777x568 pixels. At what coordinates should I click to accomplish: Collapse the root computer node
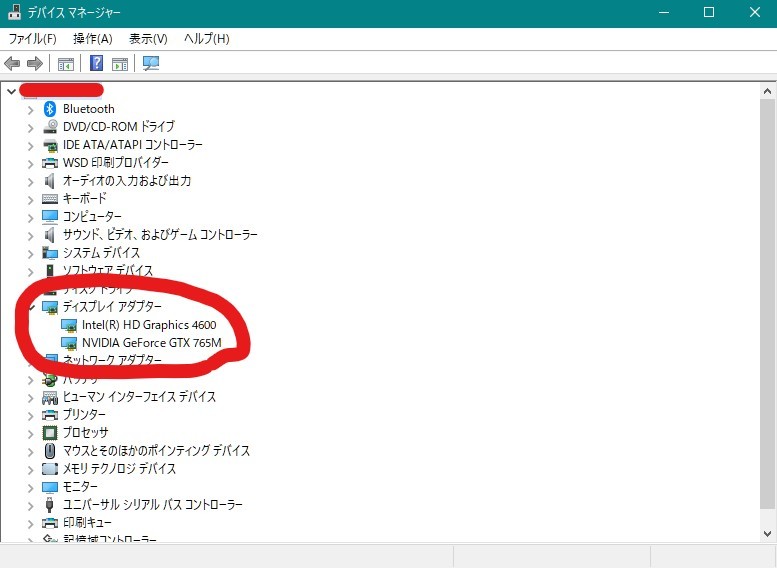11,91
